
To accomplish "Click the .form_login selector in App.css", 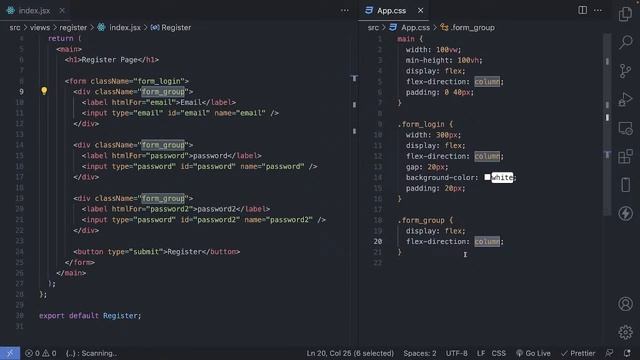I will point(421,124).
